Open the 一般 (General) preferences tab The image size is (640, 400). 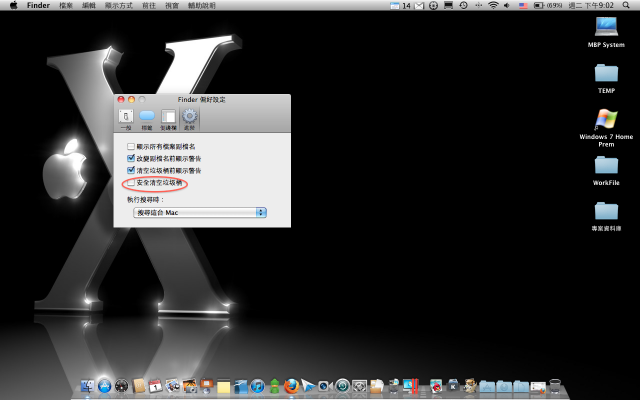[x=126, y=119]
